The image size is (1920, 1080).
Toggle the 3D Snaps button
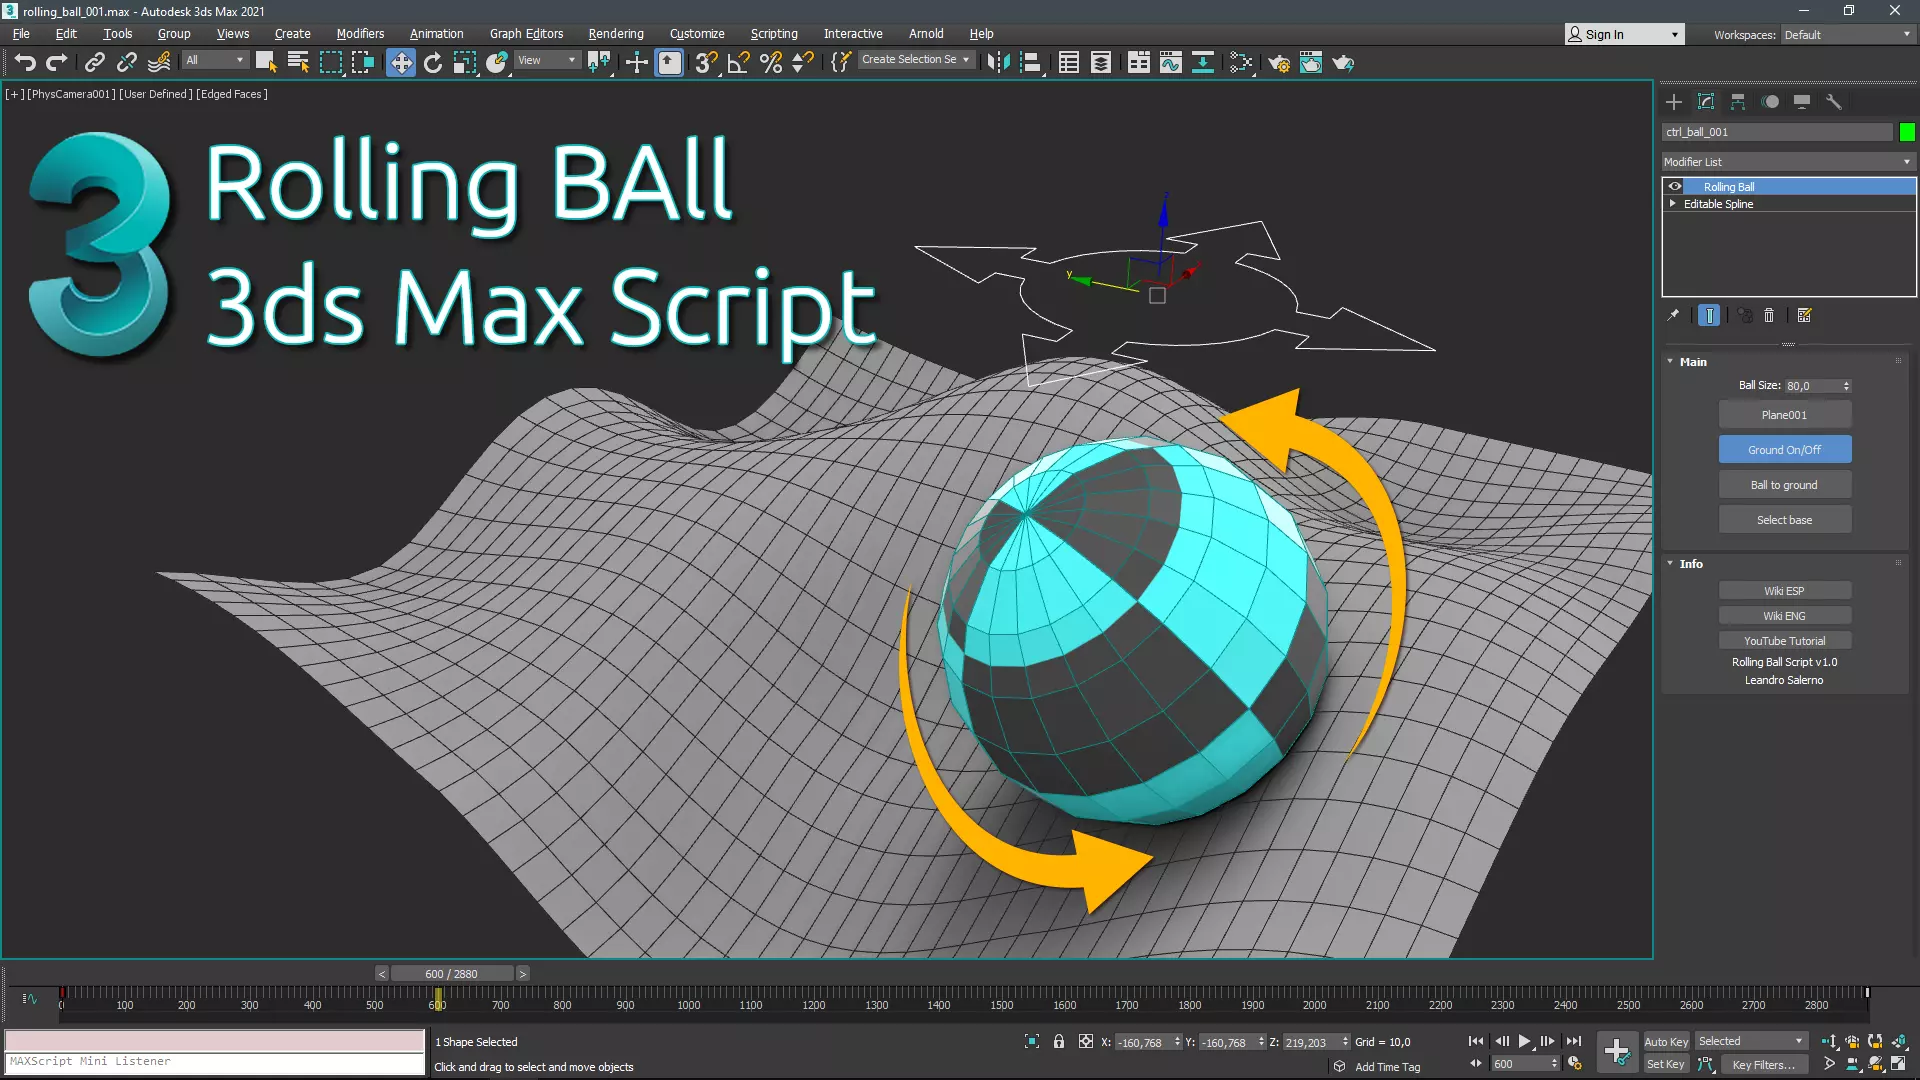[706, 62]
